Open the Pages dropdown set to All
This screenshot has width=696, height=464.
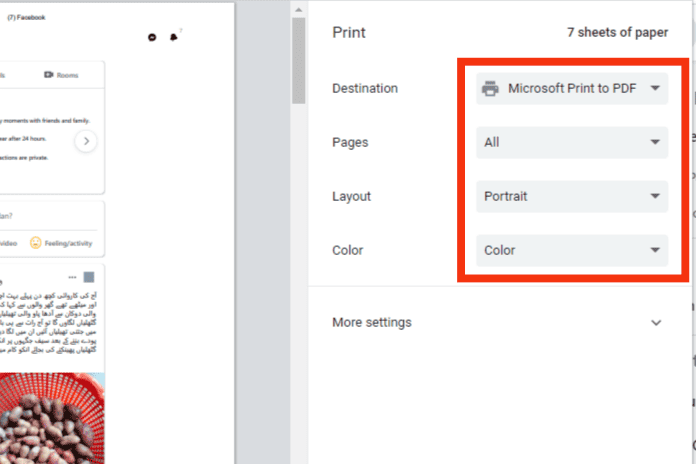pos(572,143)
